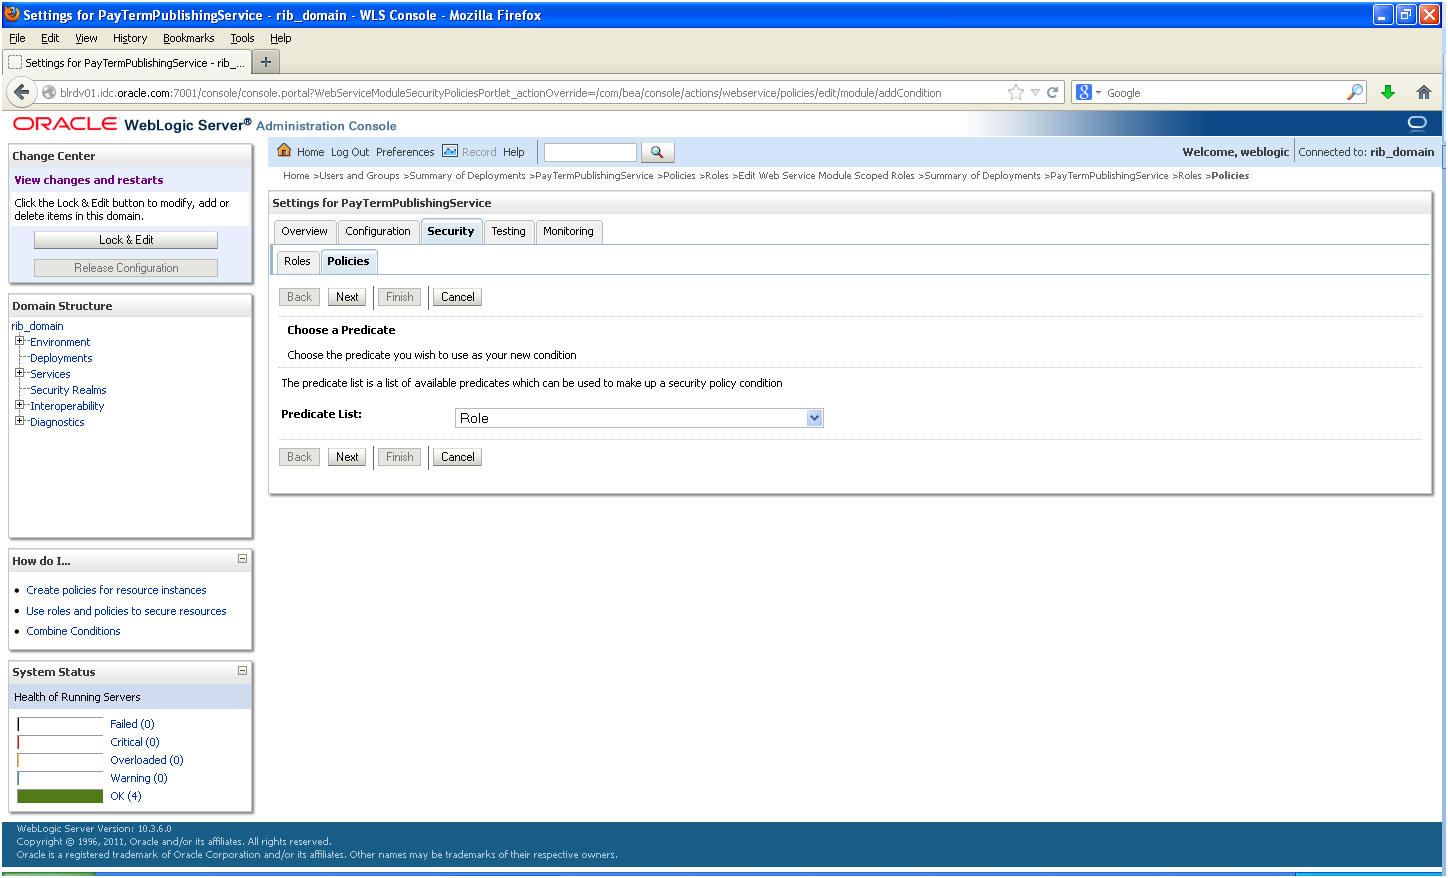Select the Policies sub-tab
1448x878 pixels.
[348, 261]
